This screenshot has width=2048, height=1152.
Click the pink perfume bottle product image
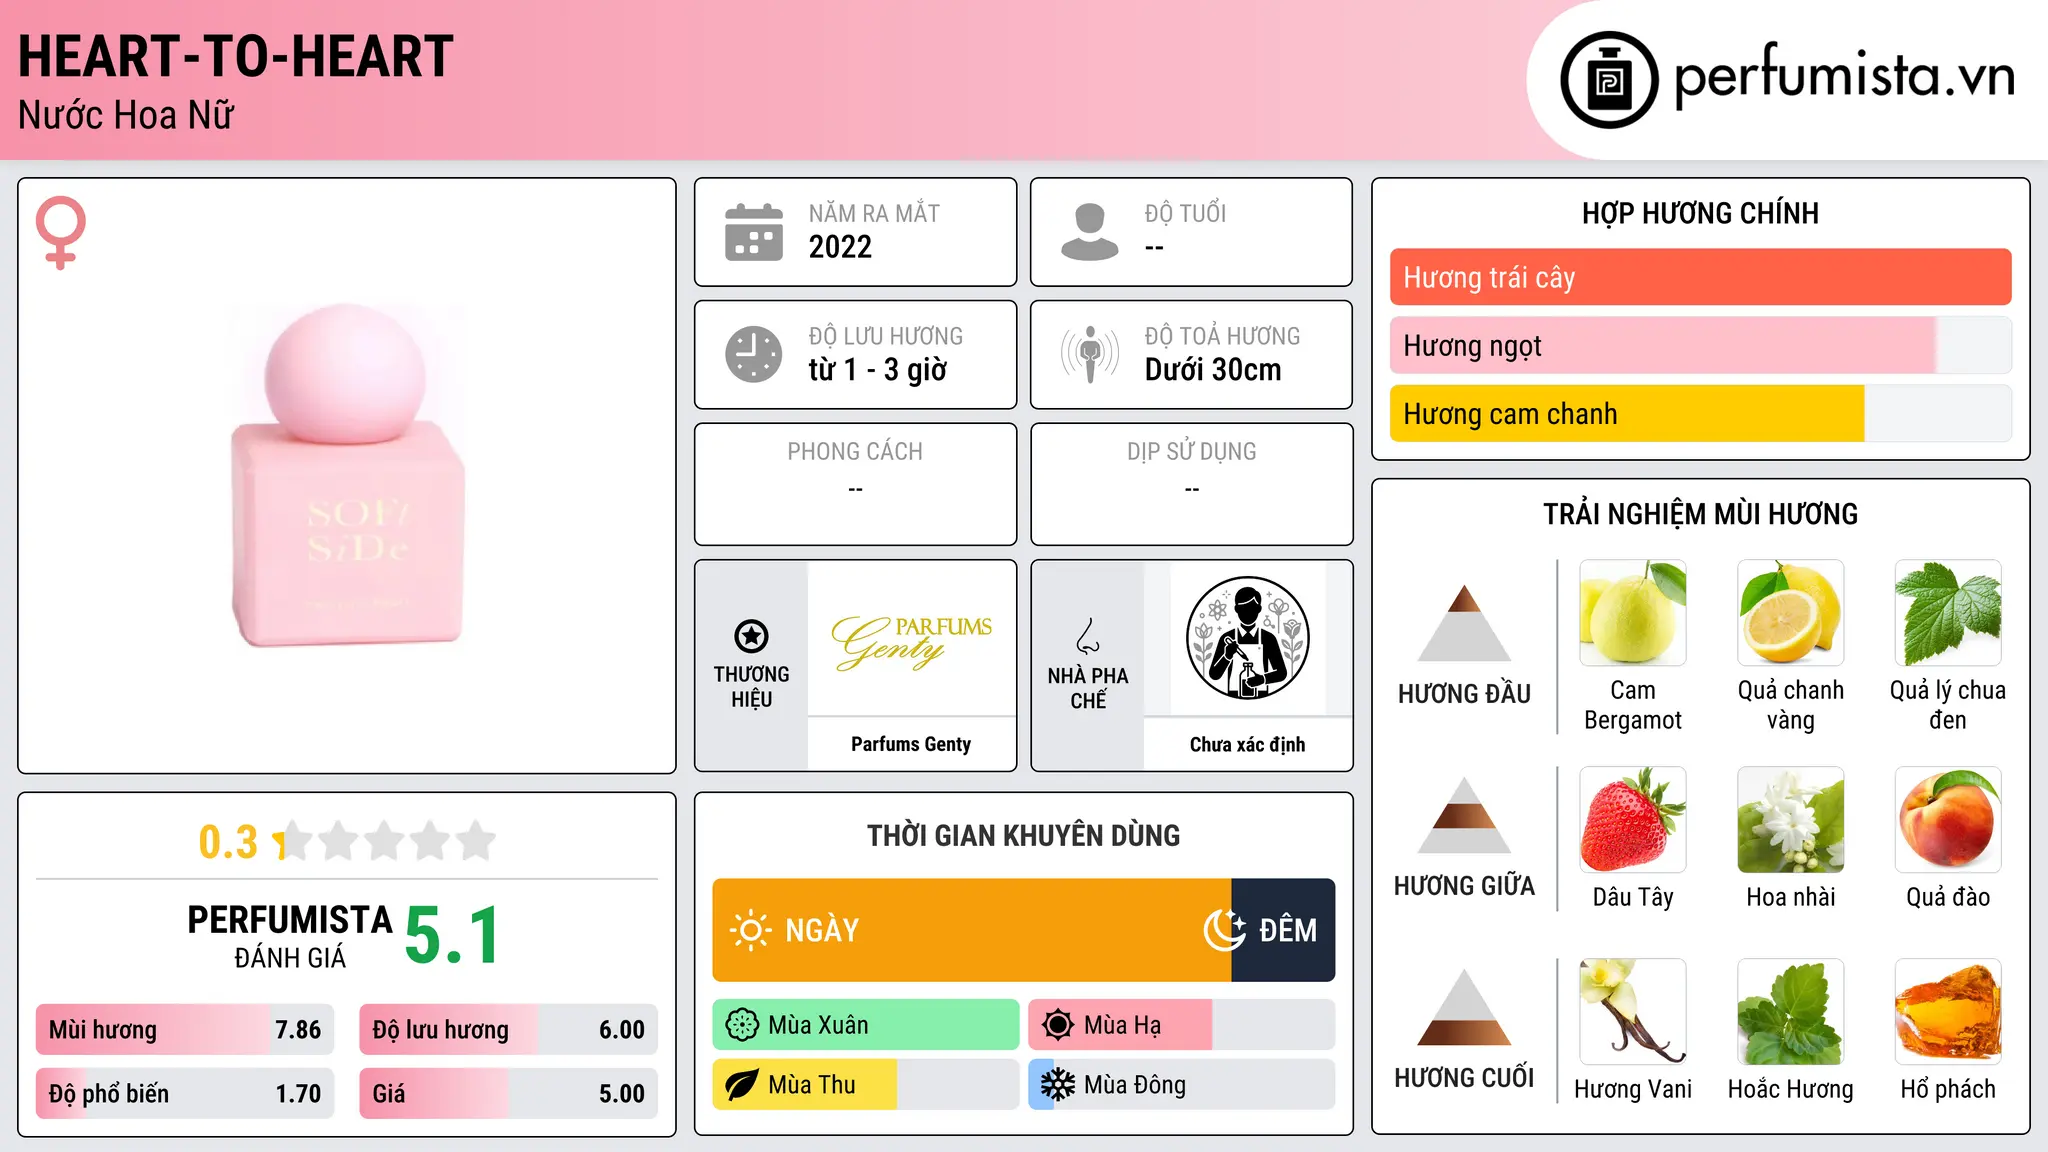(347, 476)
